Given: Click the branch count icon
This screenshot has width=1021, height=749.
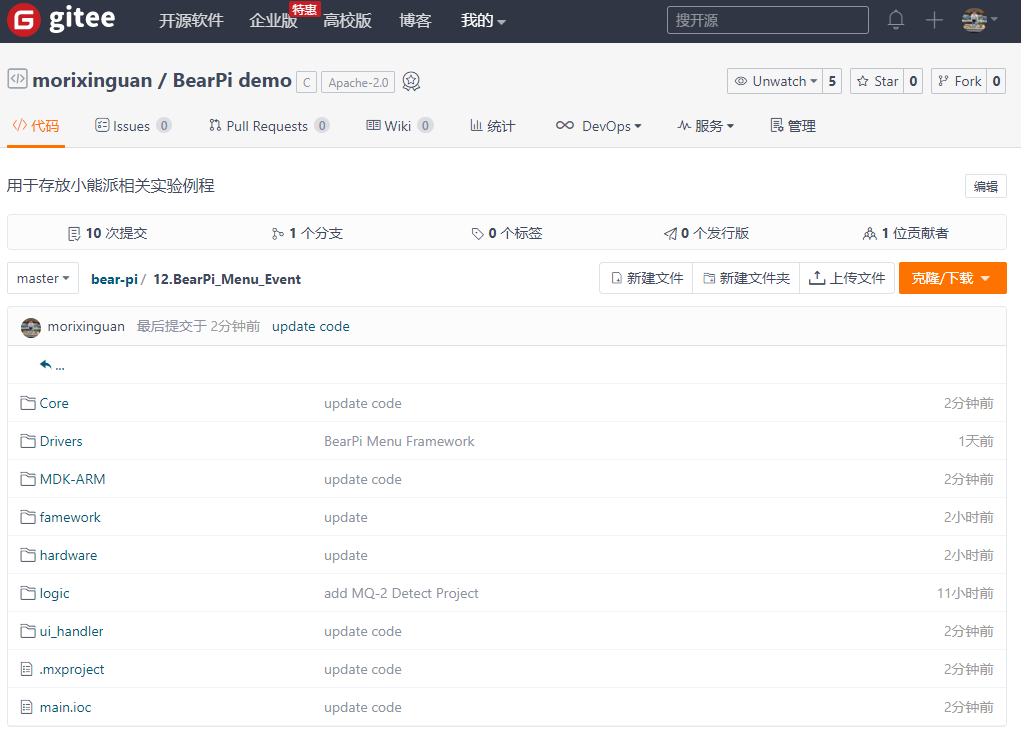Looking at the screenshot, I should (x=278, y=234).
